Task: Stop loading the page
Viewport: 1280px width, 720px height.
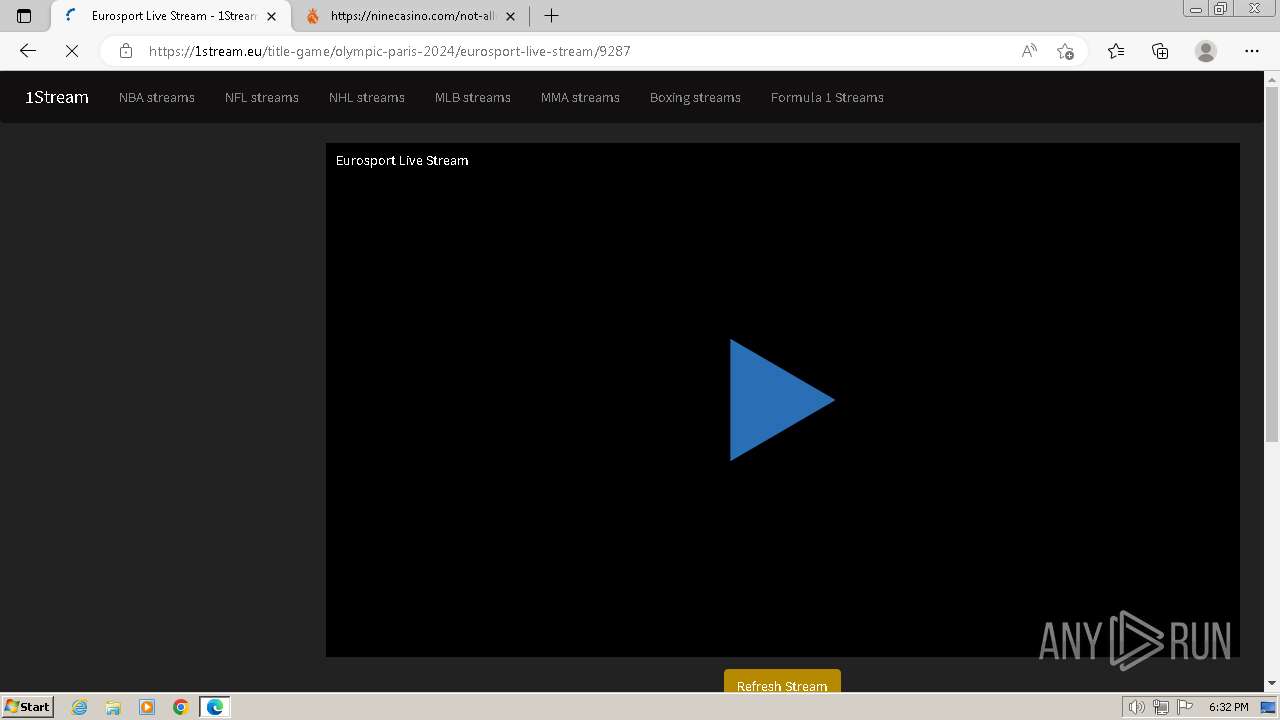Action: [72, 51]
